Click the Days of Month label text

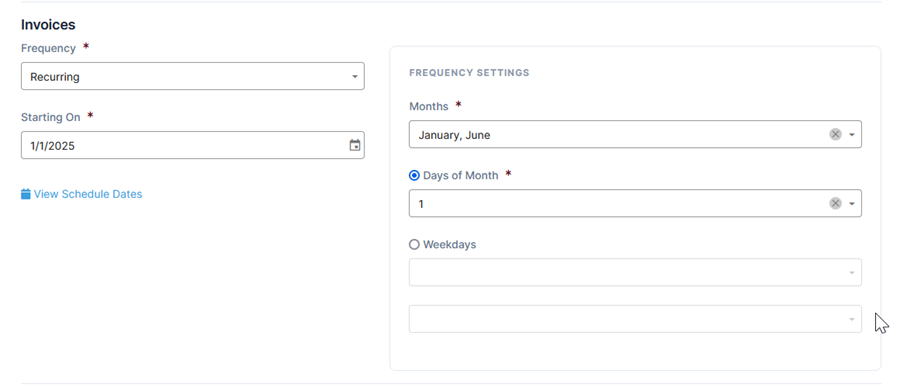[x=460, y=176]
